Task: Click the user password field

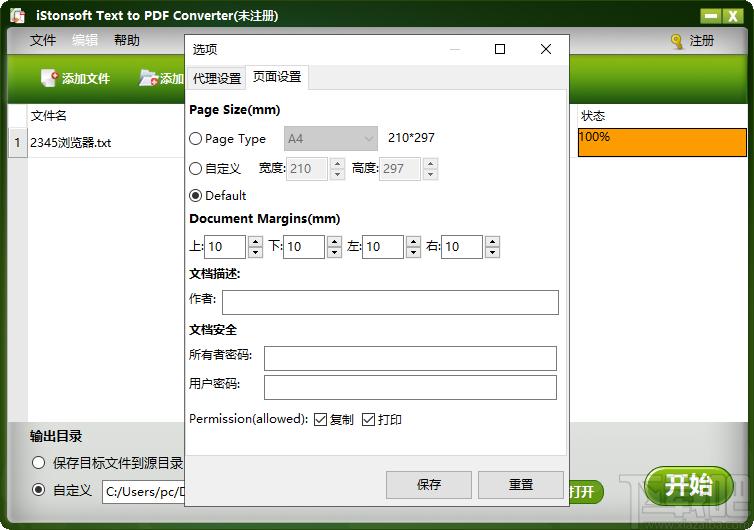Action: [410, 387]
